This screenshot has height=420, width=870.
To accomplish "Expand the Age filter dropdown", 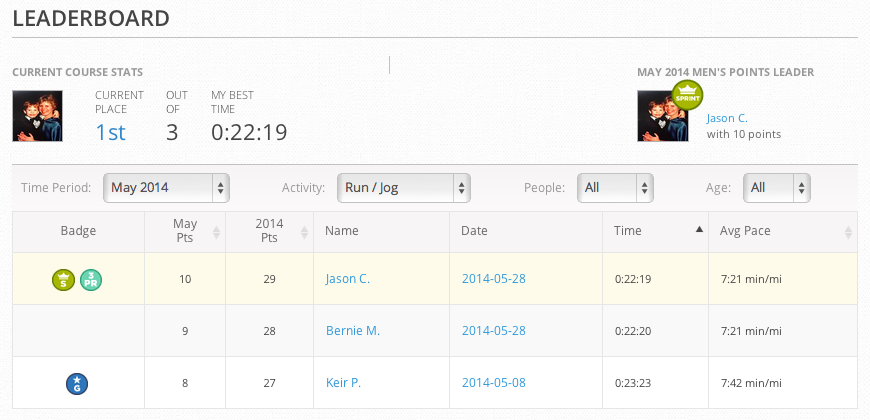I will [x=776, y=187].
